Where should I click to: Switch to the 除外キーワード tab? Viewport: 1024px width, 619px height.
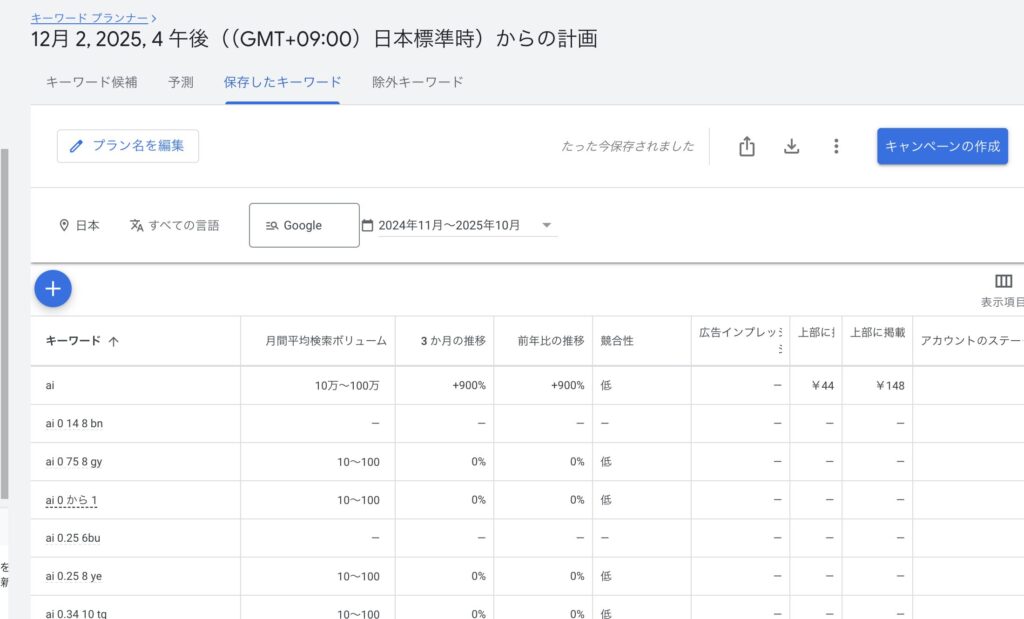(417, 83)
